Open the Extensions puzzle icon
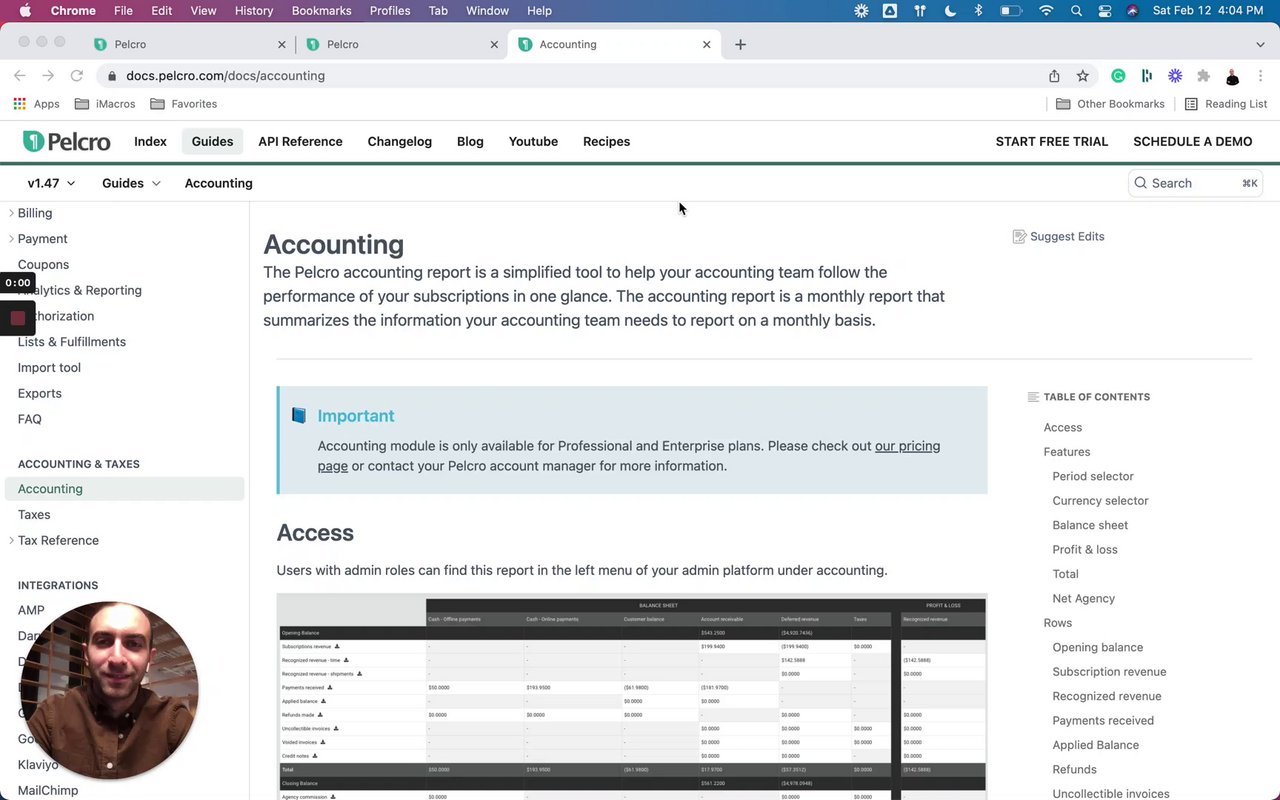Image resolution: width=1280 pixels, height=800 pixels. [1204, 76]
